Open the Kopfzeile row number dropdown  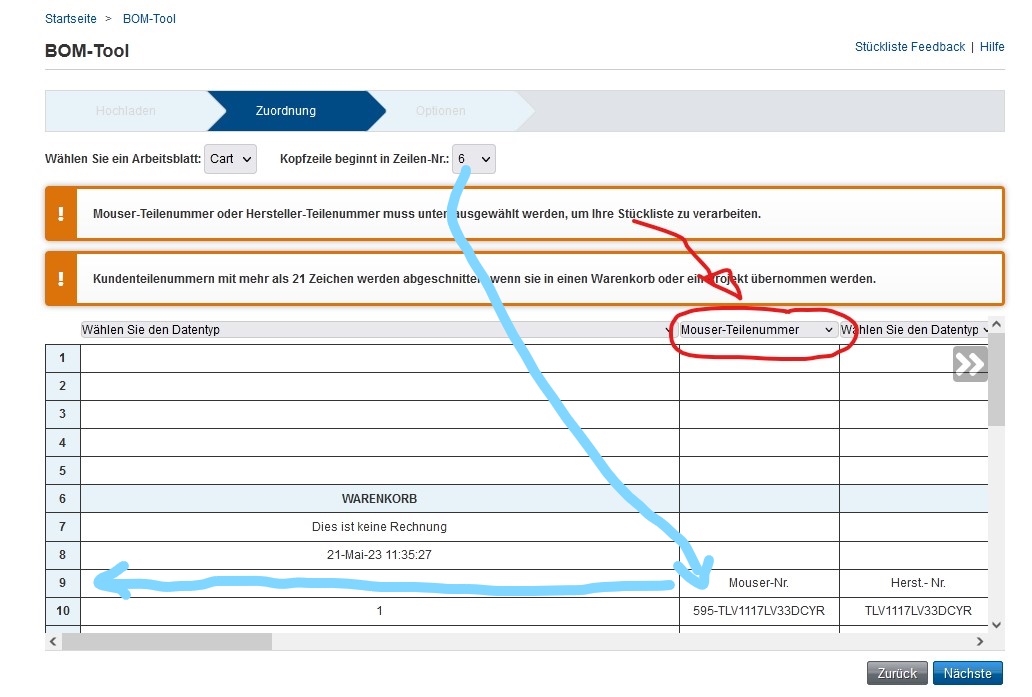click(x=474, y=159)
